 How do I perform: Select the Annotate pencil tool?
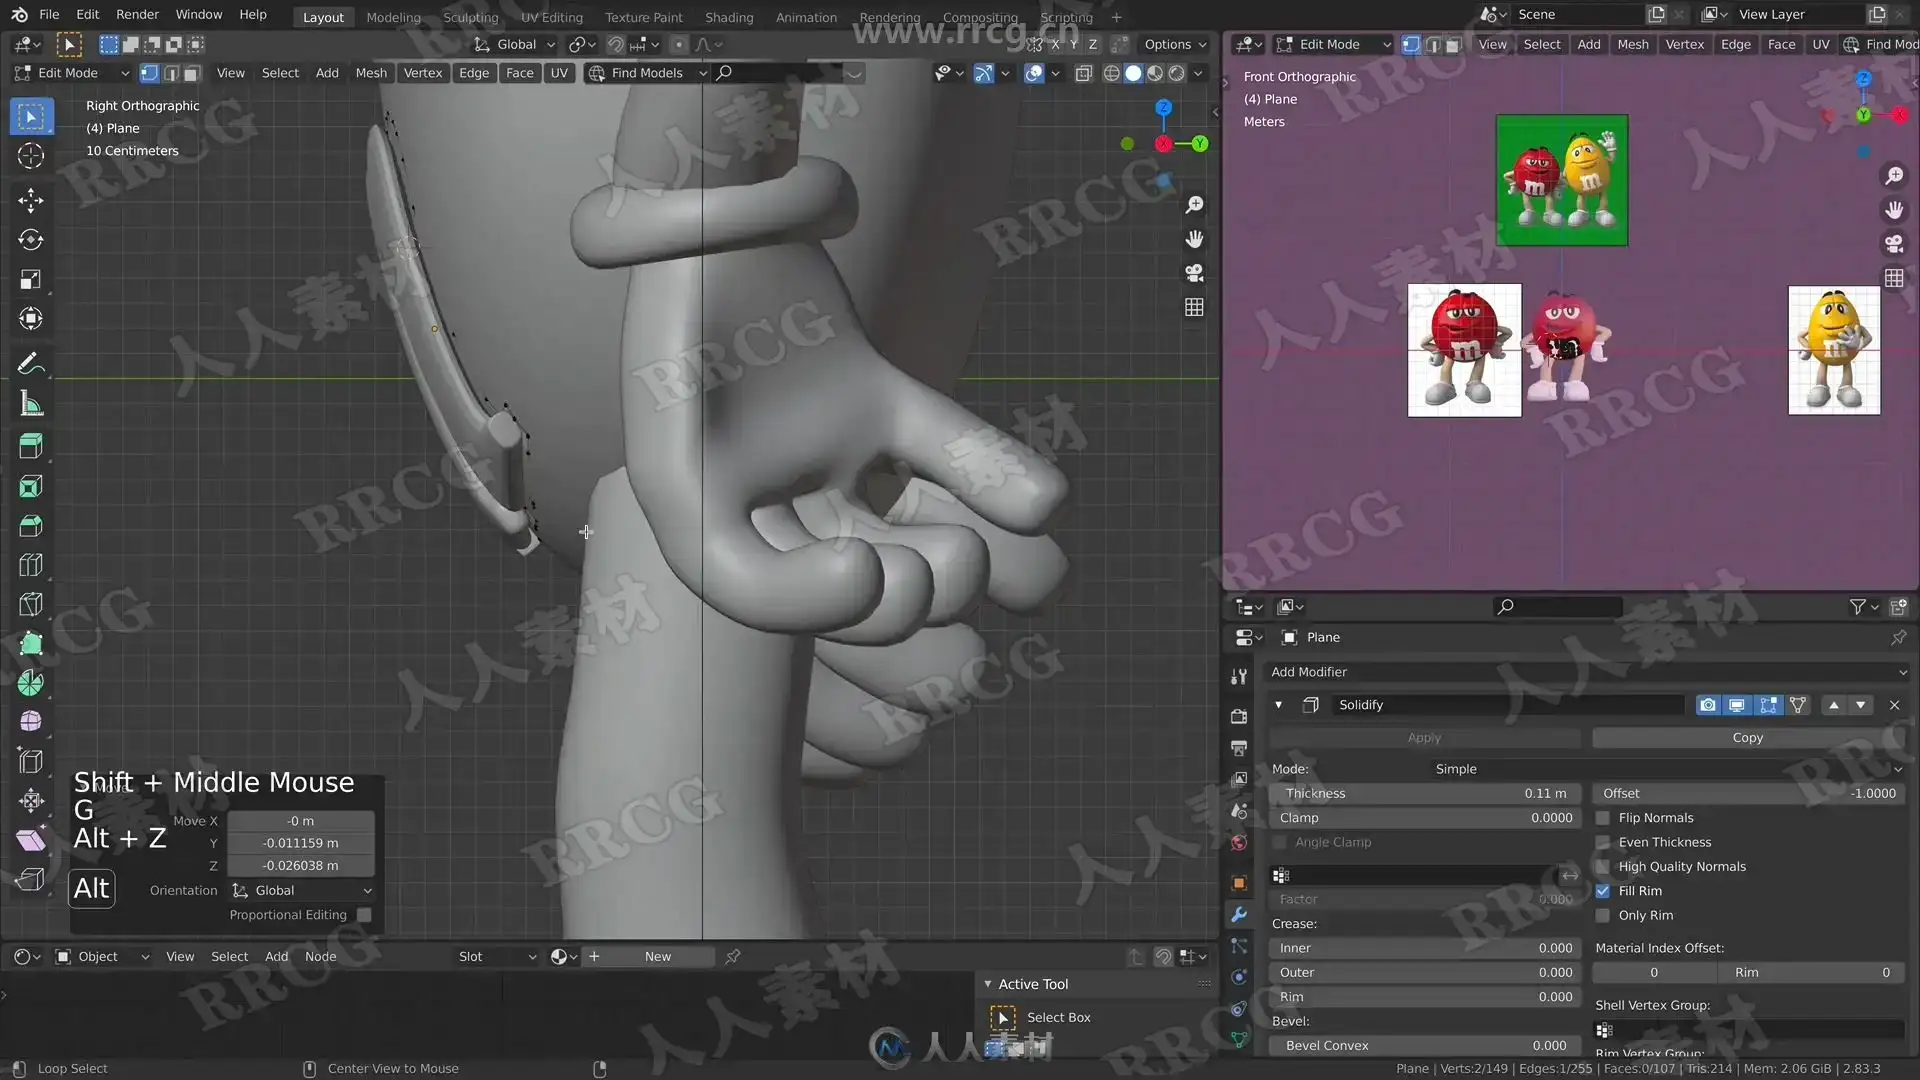[x=30, y=364]
